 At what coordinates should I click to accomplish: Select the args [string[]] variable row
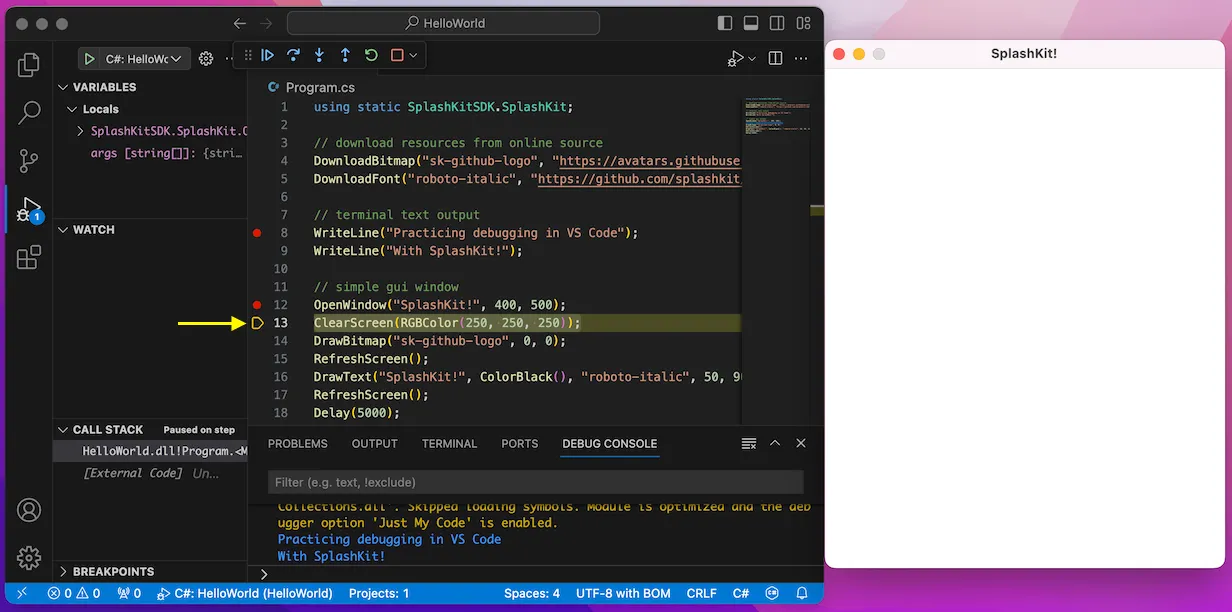pos(150,153)
